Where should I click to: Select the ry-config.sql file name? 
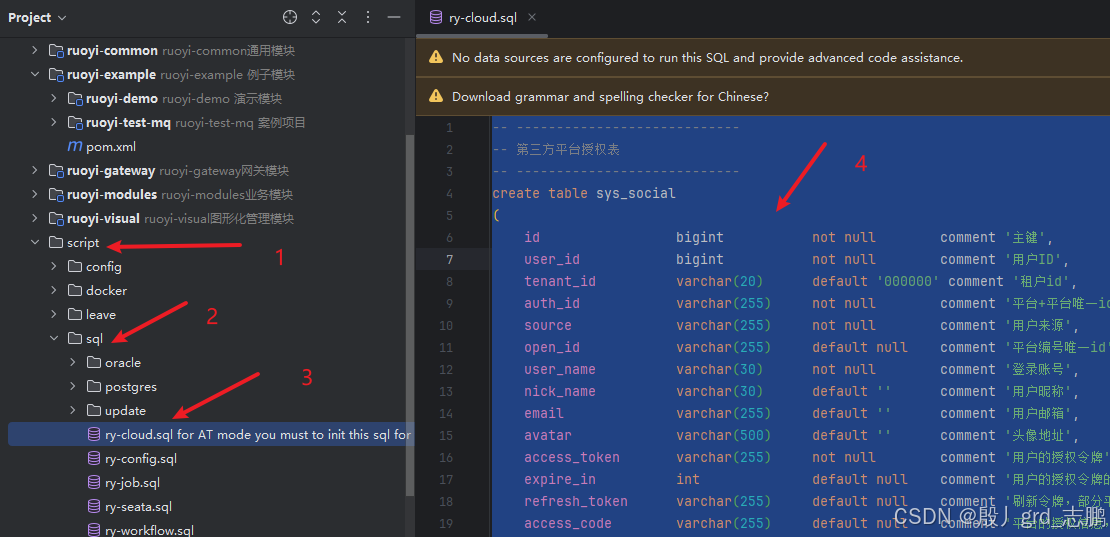(141, 459)
